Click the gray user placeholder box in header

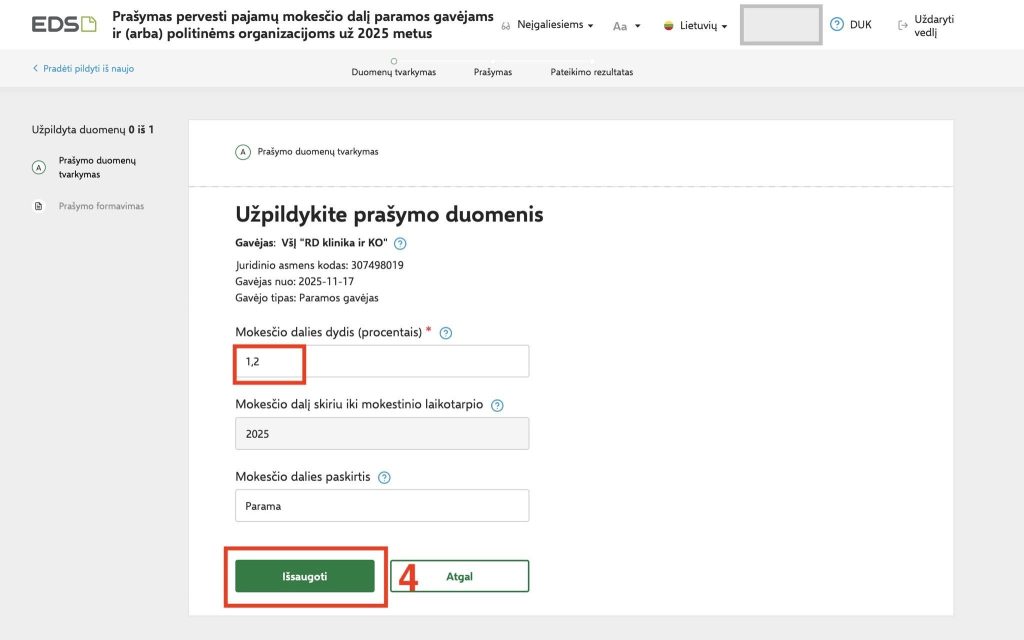[x=781, y=25]
